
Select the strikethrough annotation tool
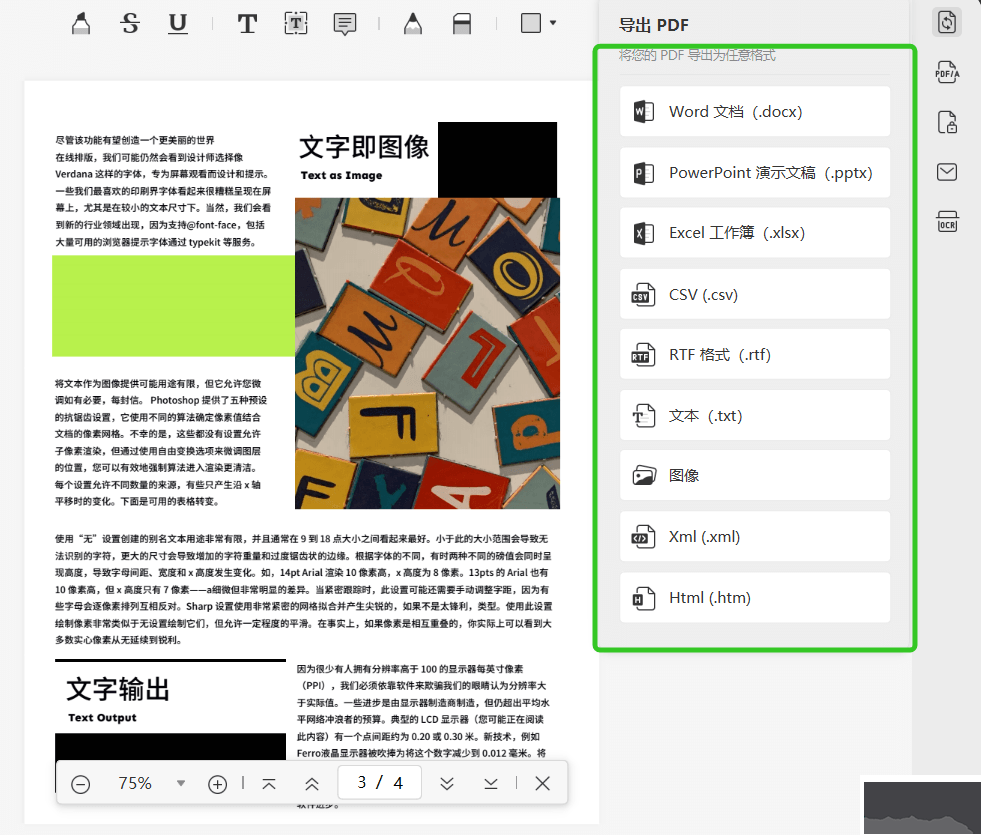[129, 22]
